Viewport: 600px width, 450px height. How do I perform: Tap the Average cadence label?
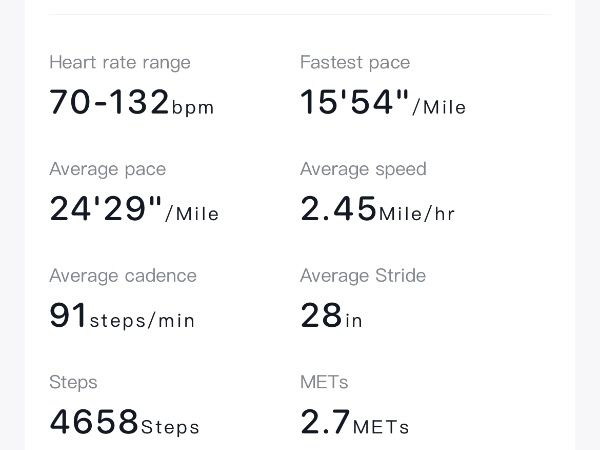coord(122,276)
